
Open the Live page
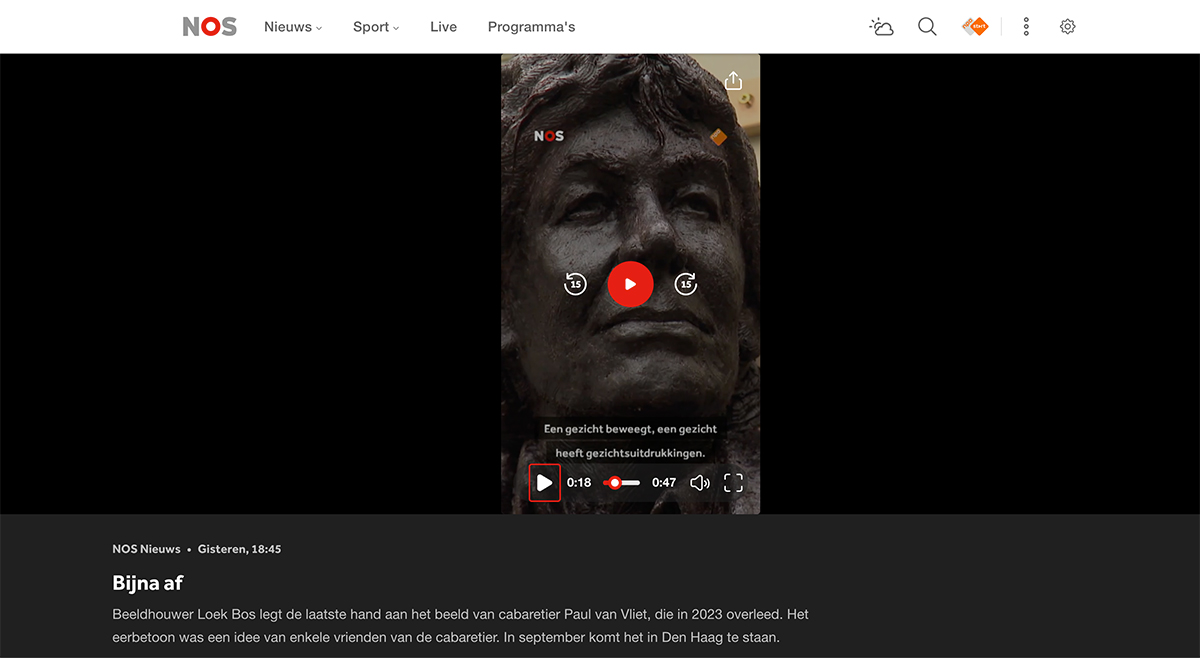(x=443, y=27)
